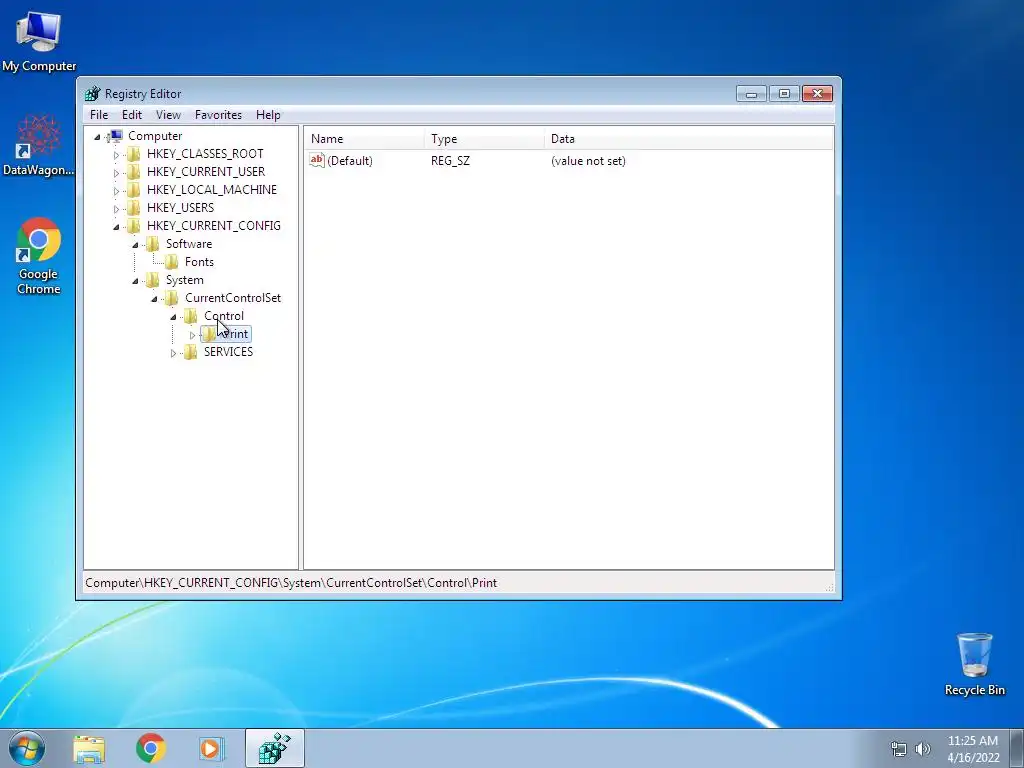Image resolution: width=1024 pixels, height=768 pixels.
Task: Click the status bar registry path
Action: (x=291, y=583)
